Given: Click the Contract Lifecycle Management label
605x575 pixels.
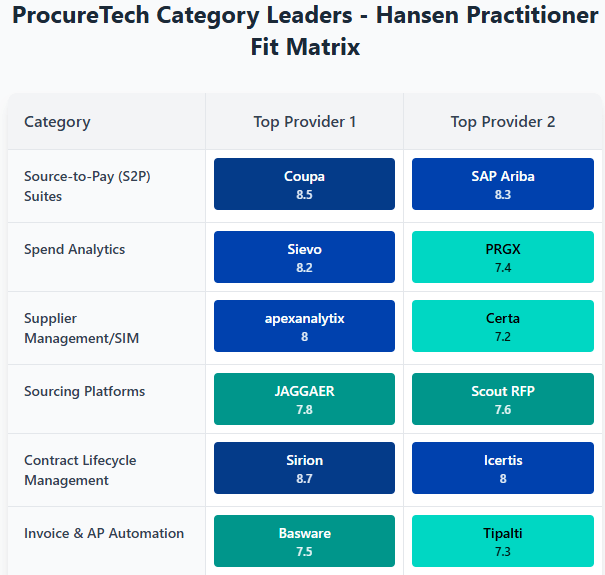Looking at the screenshot, I should [x=80, y=470].
